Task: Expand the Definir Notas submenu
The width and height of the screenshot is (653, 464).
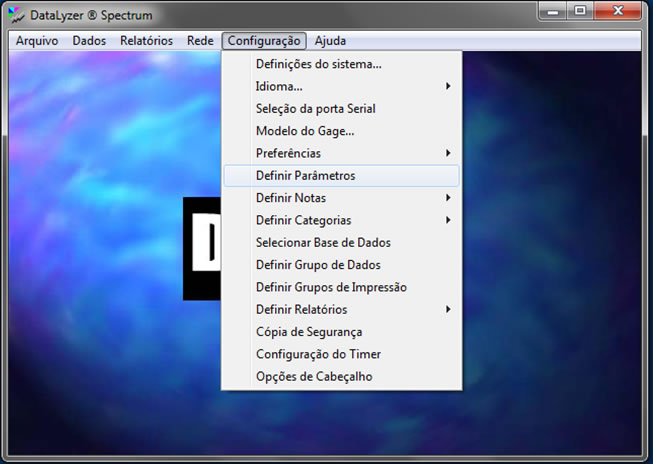Action: (290, 198)
